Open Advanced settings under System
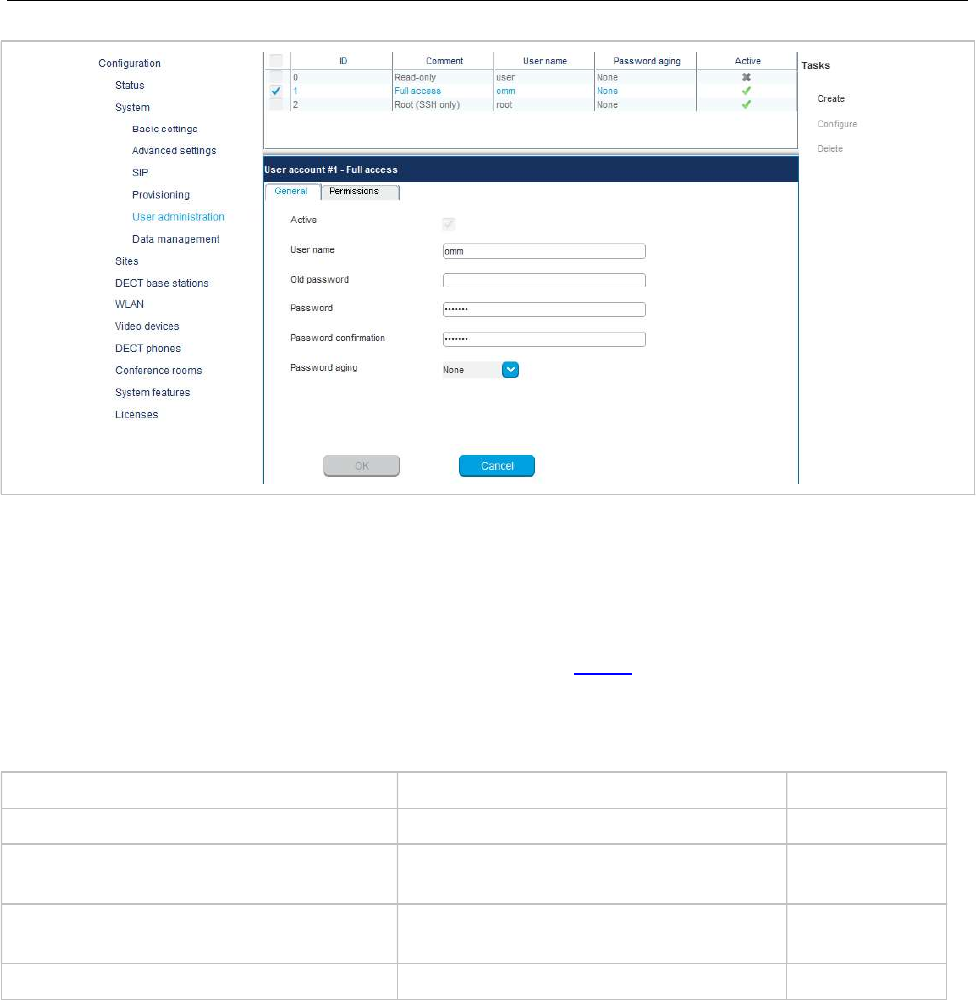This screenshot has height=1000, width=976. click(174, 151)
